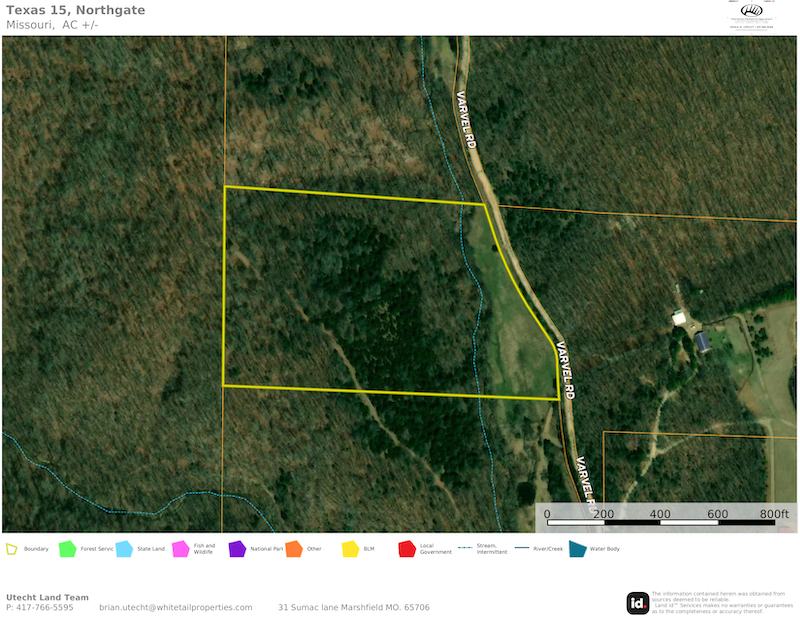
Task: Click the yellow Boundary legend icon
Action: [12, 549]
